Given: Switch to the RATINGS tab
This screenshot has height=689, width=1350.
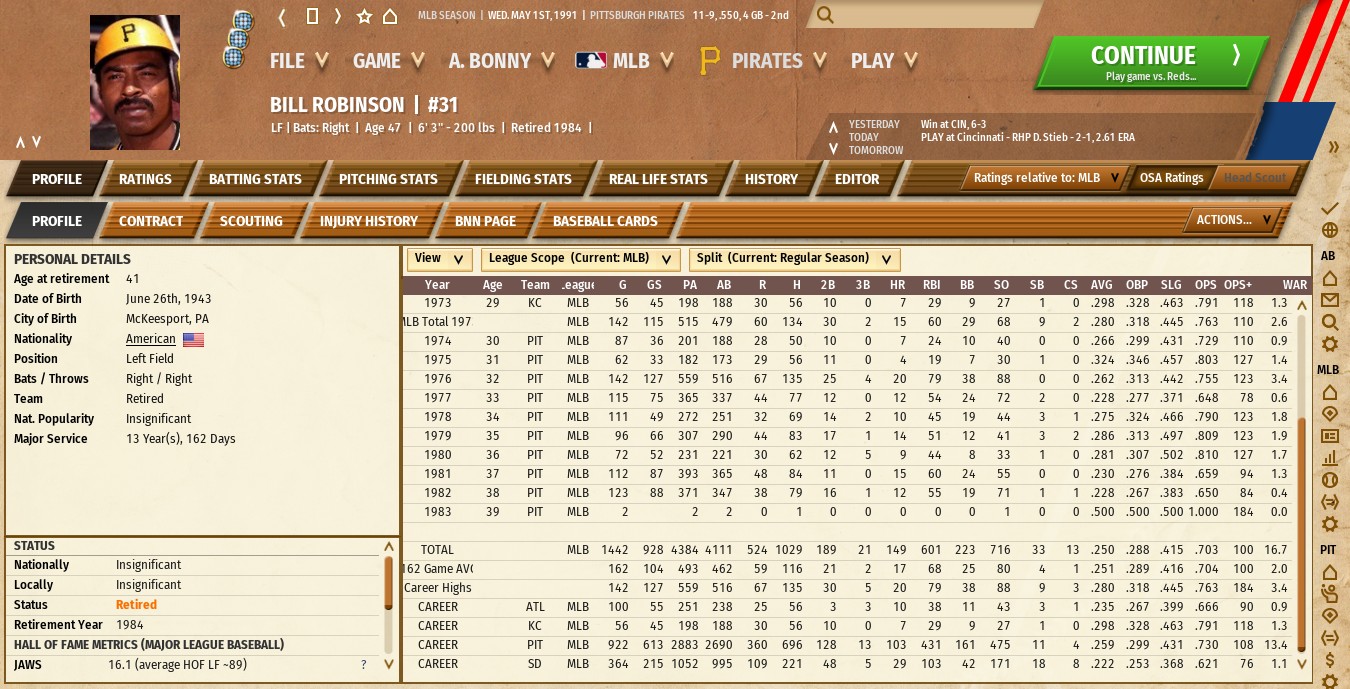Looking at the screenshot, I should pyautogui.click(x=145, y=179).
